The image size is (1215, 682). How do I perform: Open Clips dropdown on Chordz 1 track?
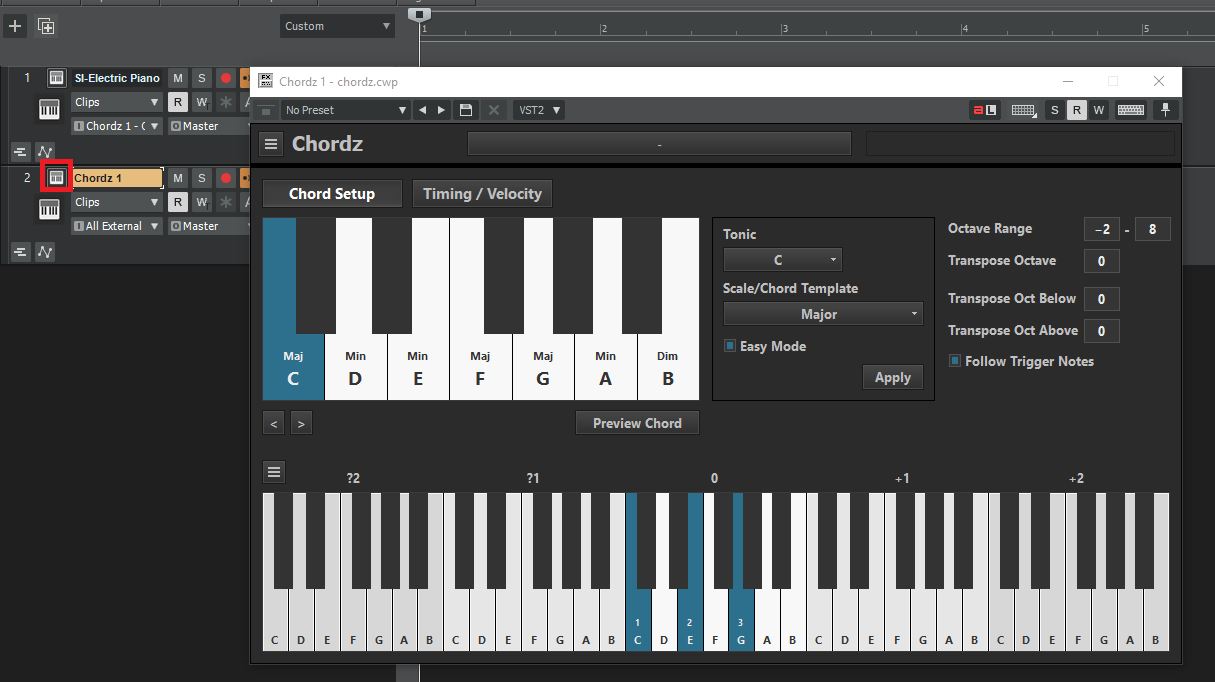coord(116,202)
